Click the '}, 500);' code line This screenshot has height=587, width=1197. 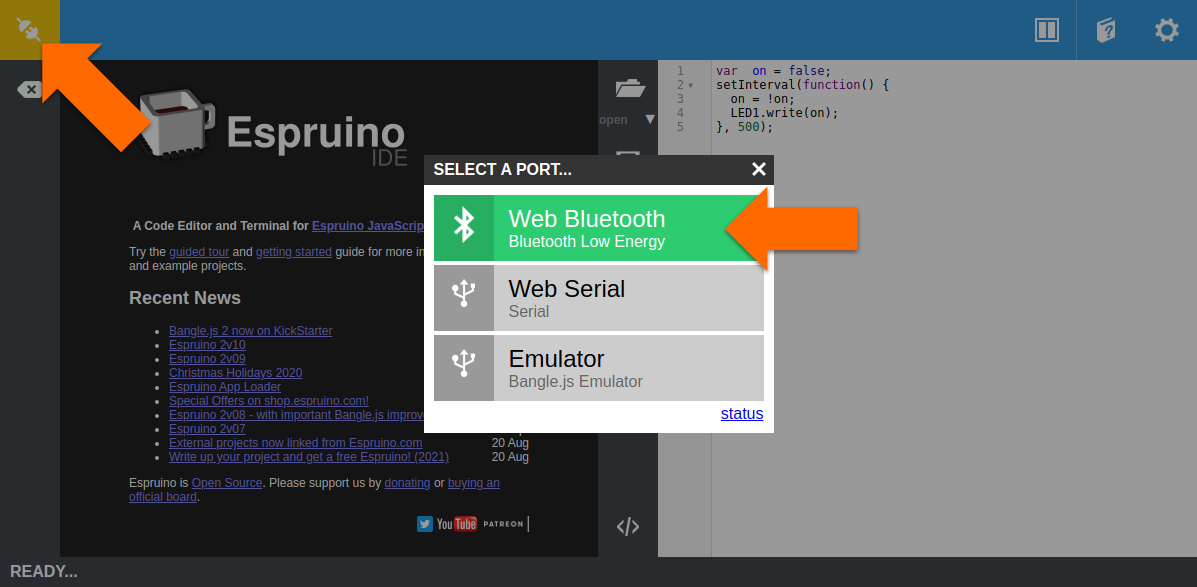744,127
